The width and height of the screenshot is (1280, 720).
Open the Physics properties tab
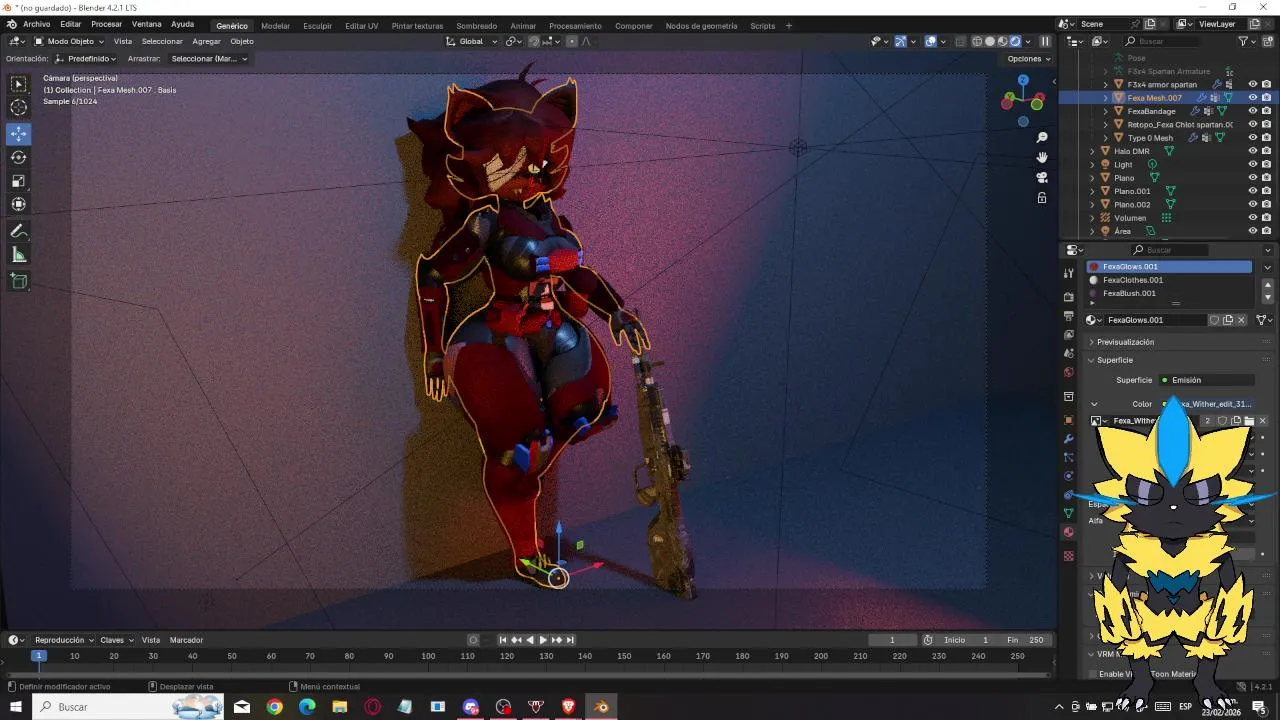point(1069,476)
